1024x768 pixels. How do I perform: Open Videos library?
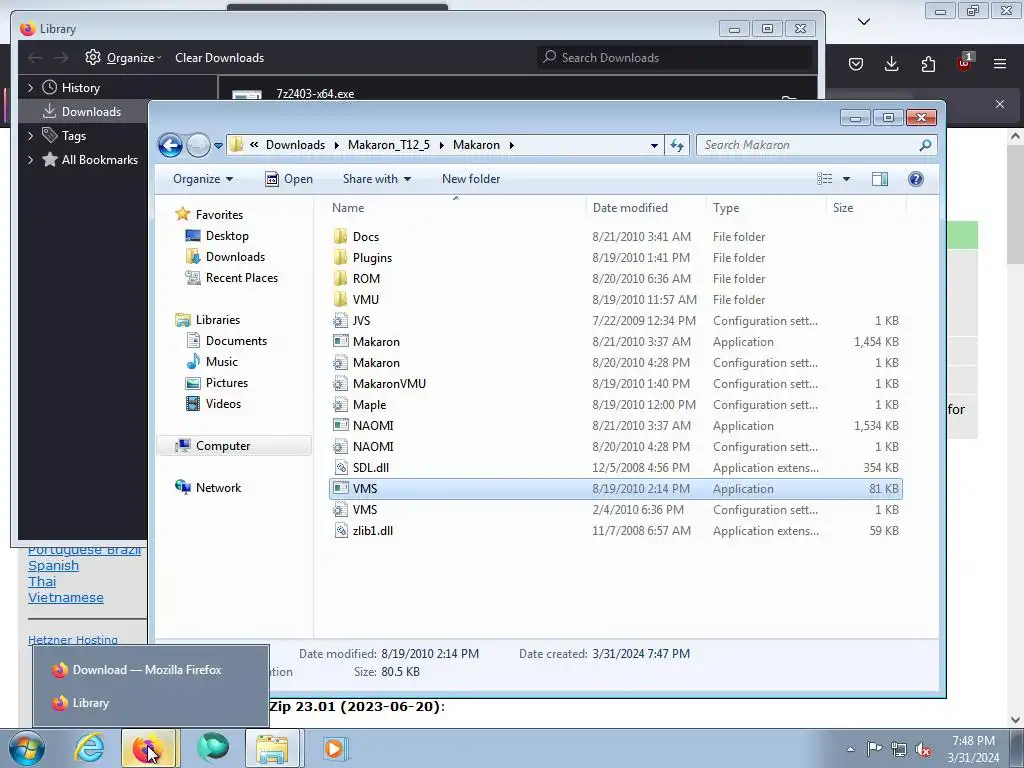click(223, 404)
